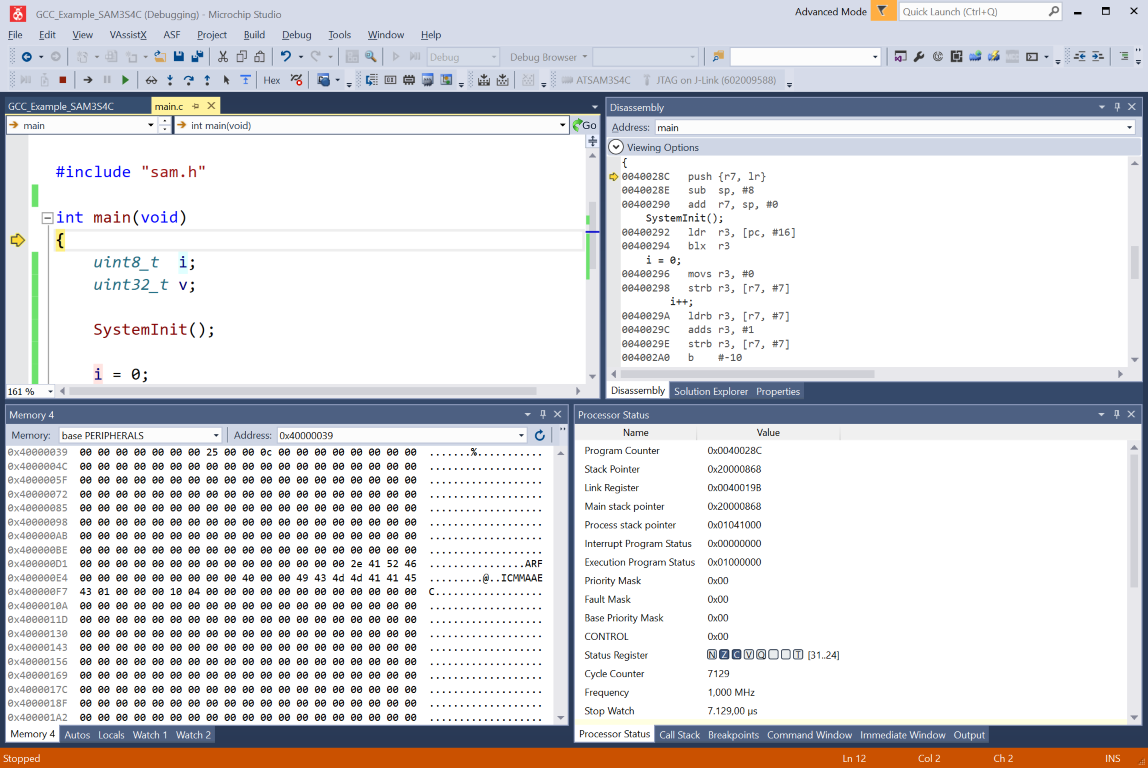The height and width of the screenshot is (768, 1148).
Task: Click the Undo arrow icon
Action: pos(286,56)
